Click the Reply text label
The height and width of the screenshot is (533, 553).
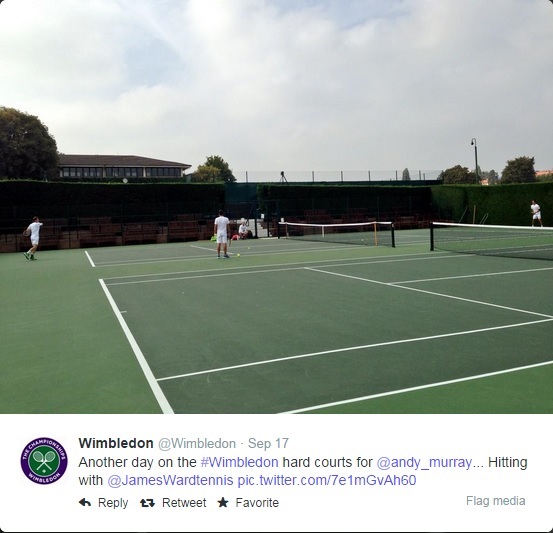click(x=113, y=503)
